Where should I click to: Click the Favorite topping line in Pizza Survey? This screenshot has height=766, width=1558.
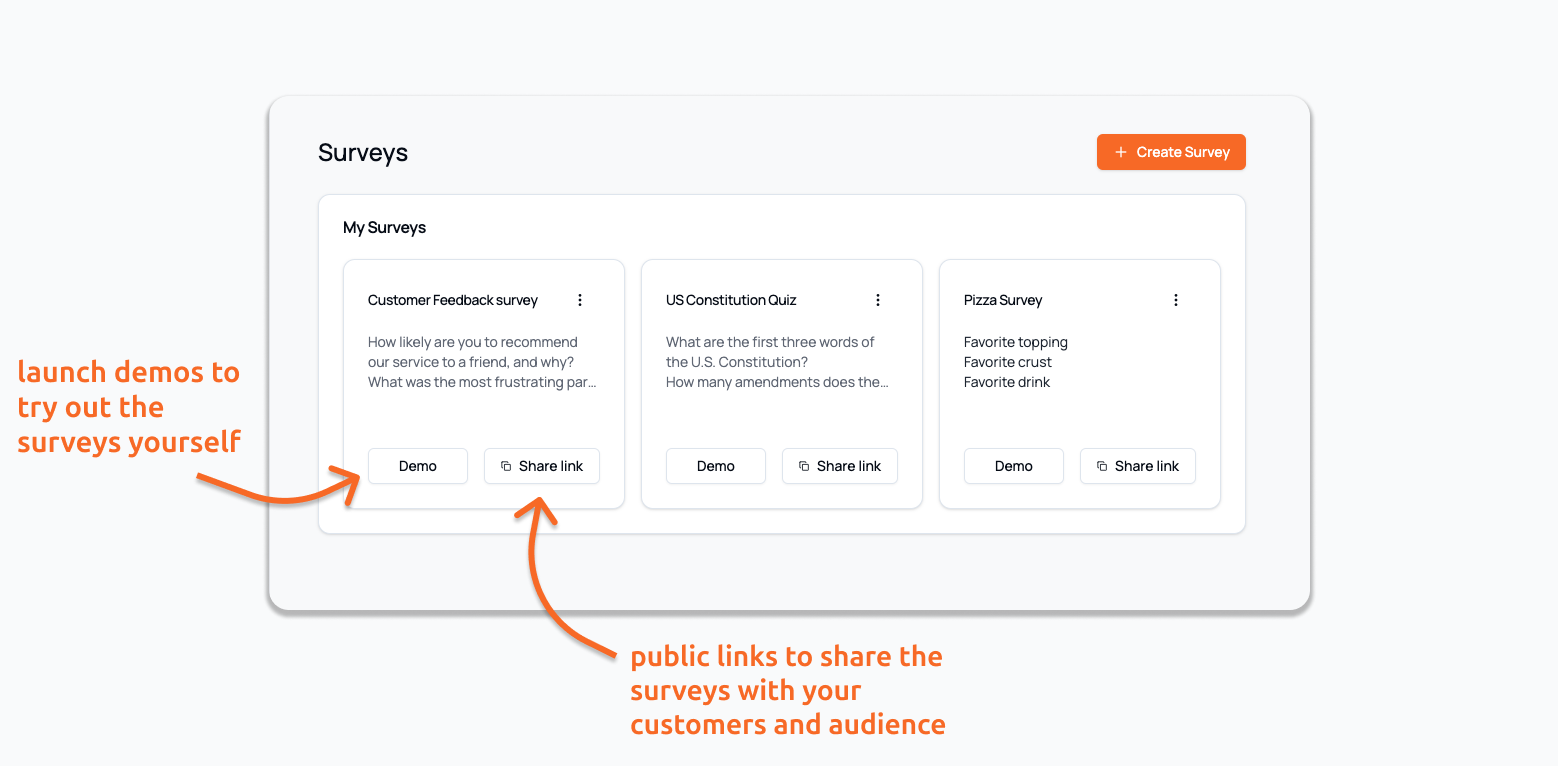(1016, 342)
